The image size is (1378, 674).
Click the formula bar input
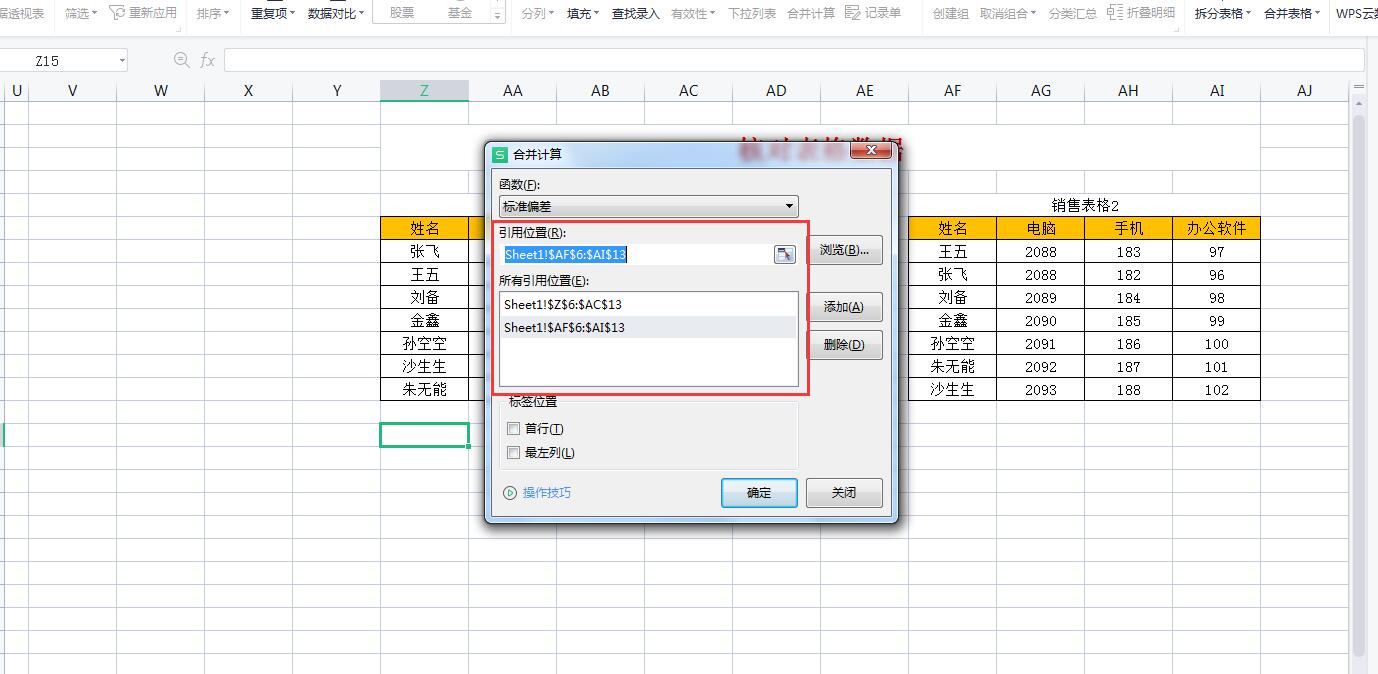[794, 61]
